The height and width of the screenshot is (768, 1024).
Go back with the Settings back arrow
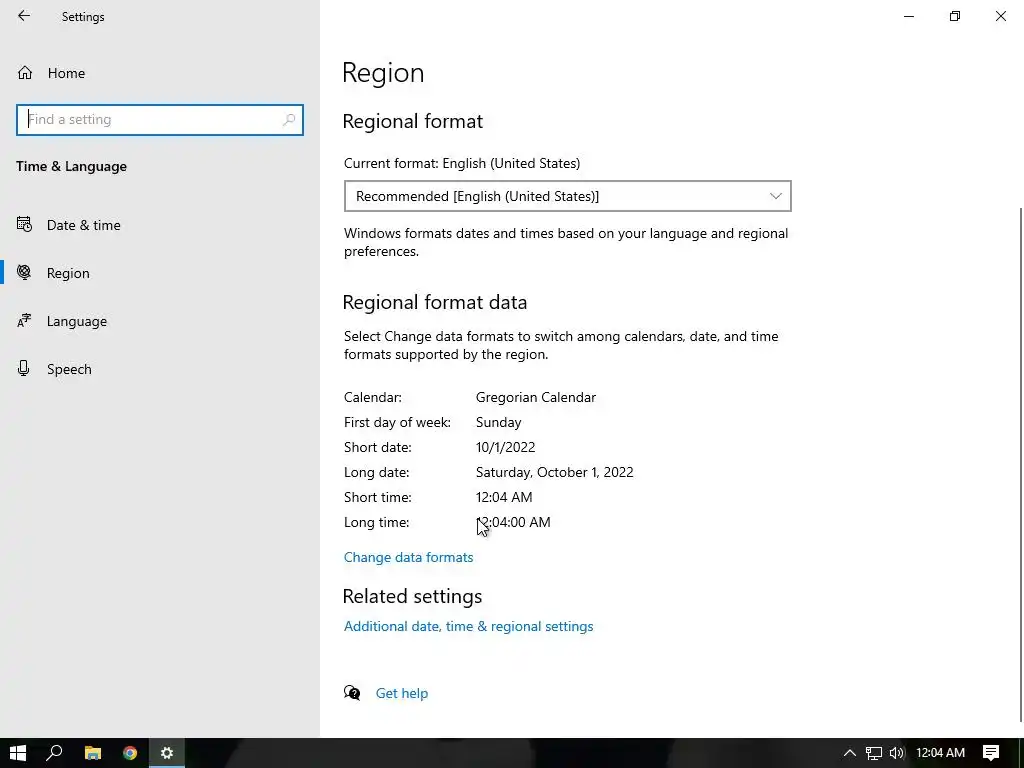point(24,16)
